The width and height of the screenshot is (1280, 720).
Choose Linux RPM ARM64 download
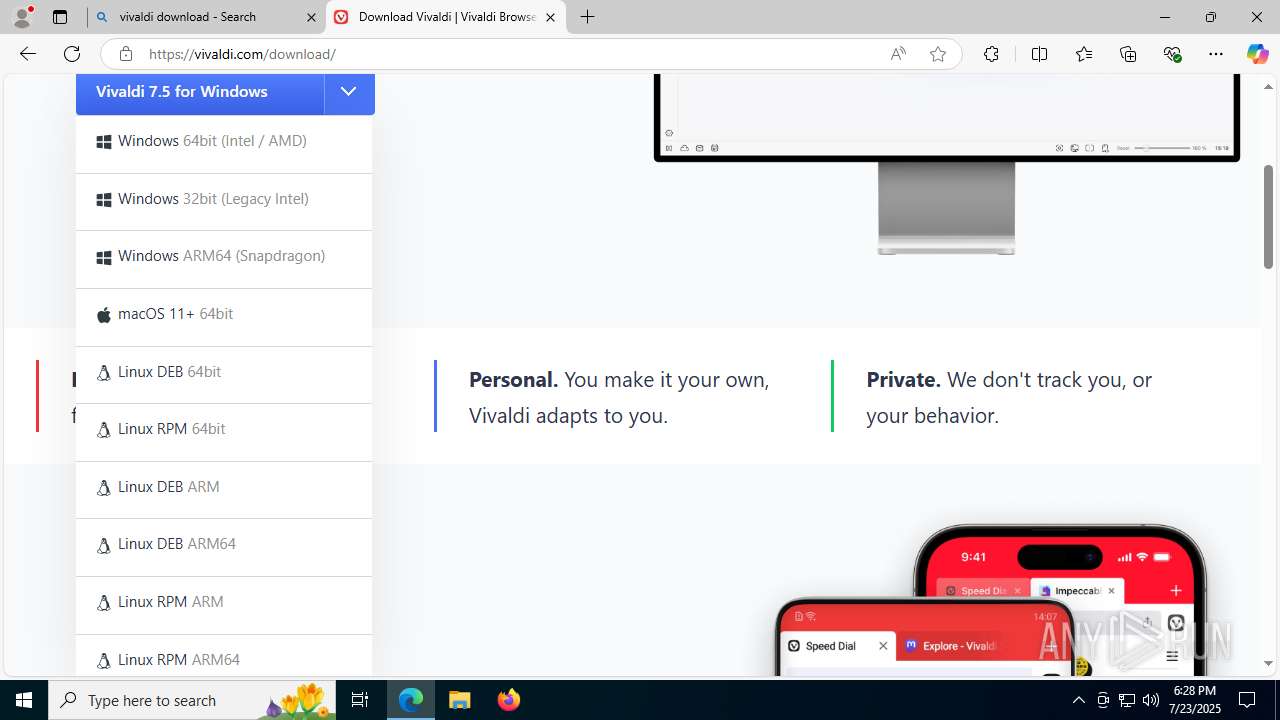tap(224, 656)
